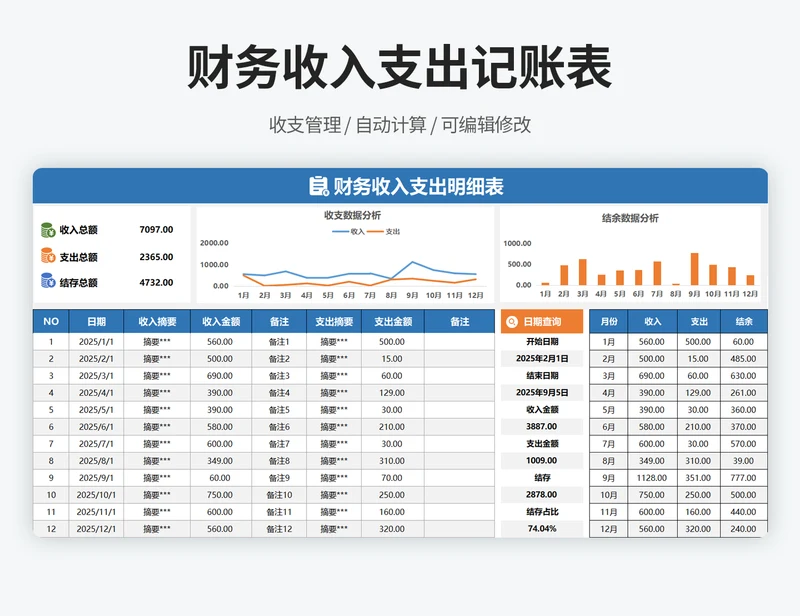Viewport: 800px width, 616px height.
Task: Click the 3月 bar in 结余数据分析 chart
Action: 583,272
